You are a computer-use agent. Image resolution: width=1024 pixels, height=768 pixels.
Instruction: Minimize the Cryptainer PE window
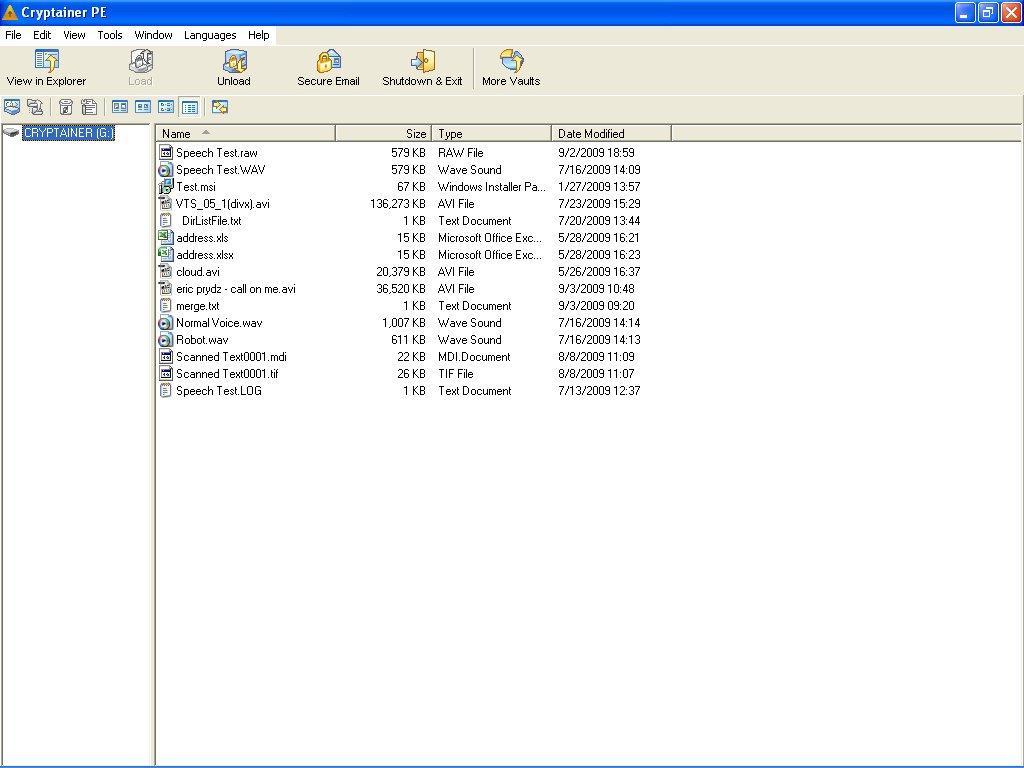pos(965,12)
